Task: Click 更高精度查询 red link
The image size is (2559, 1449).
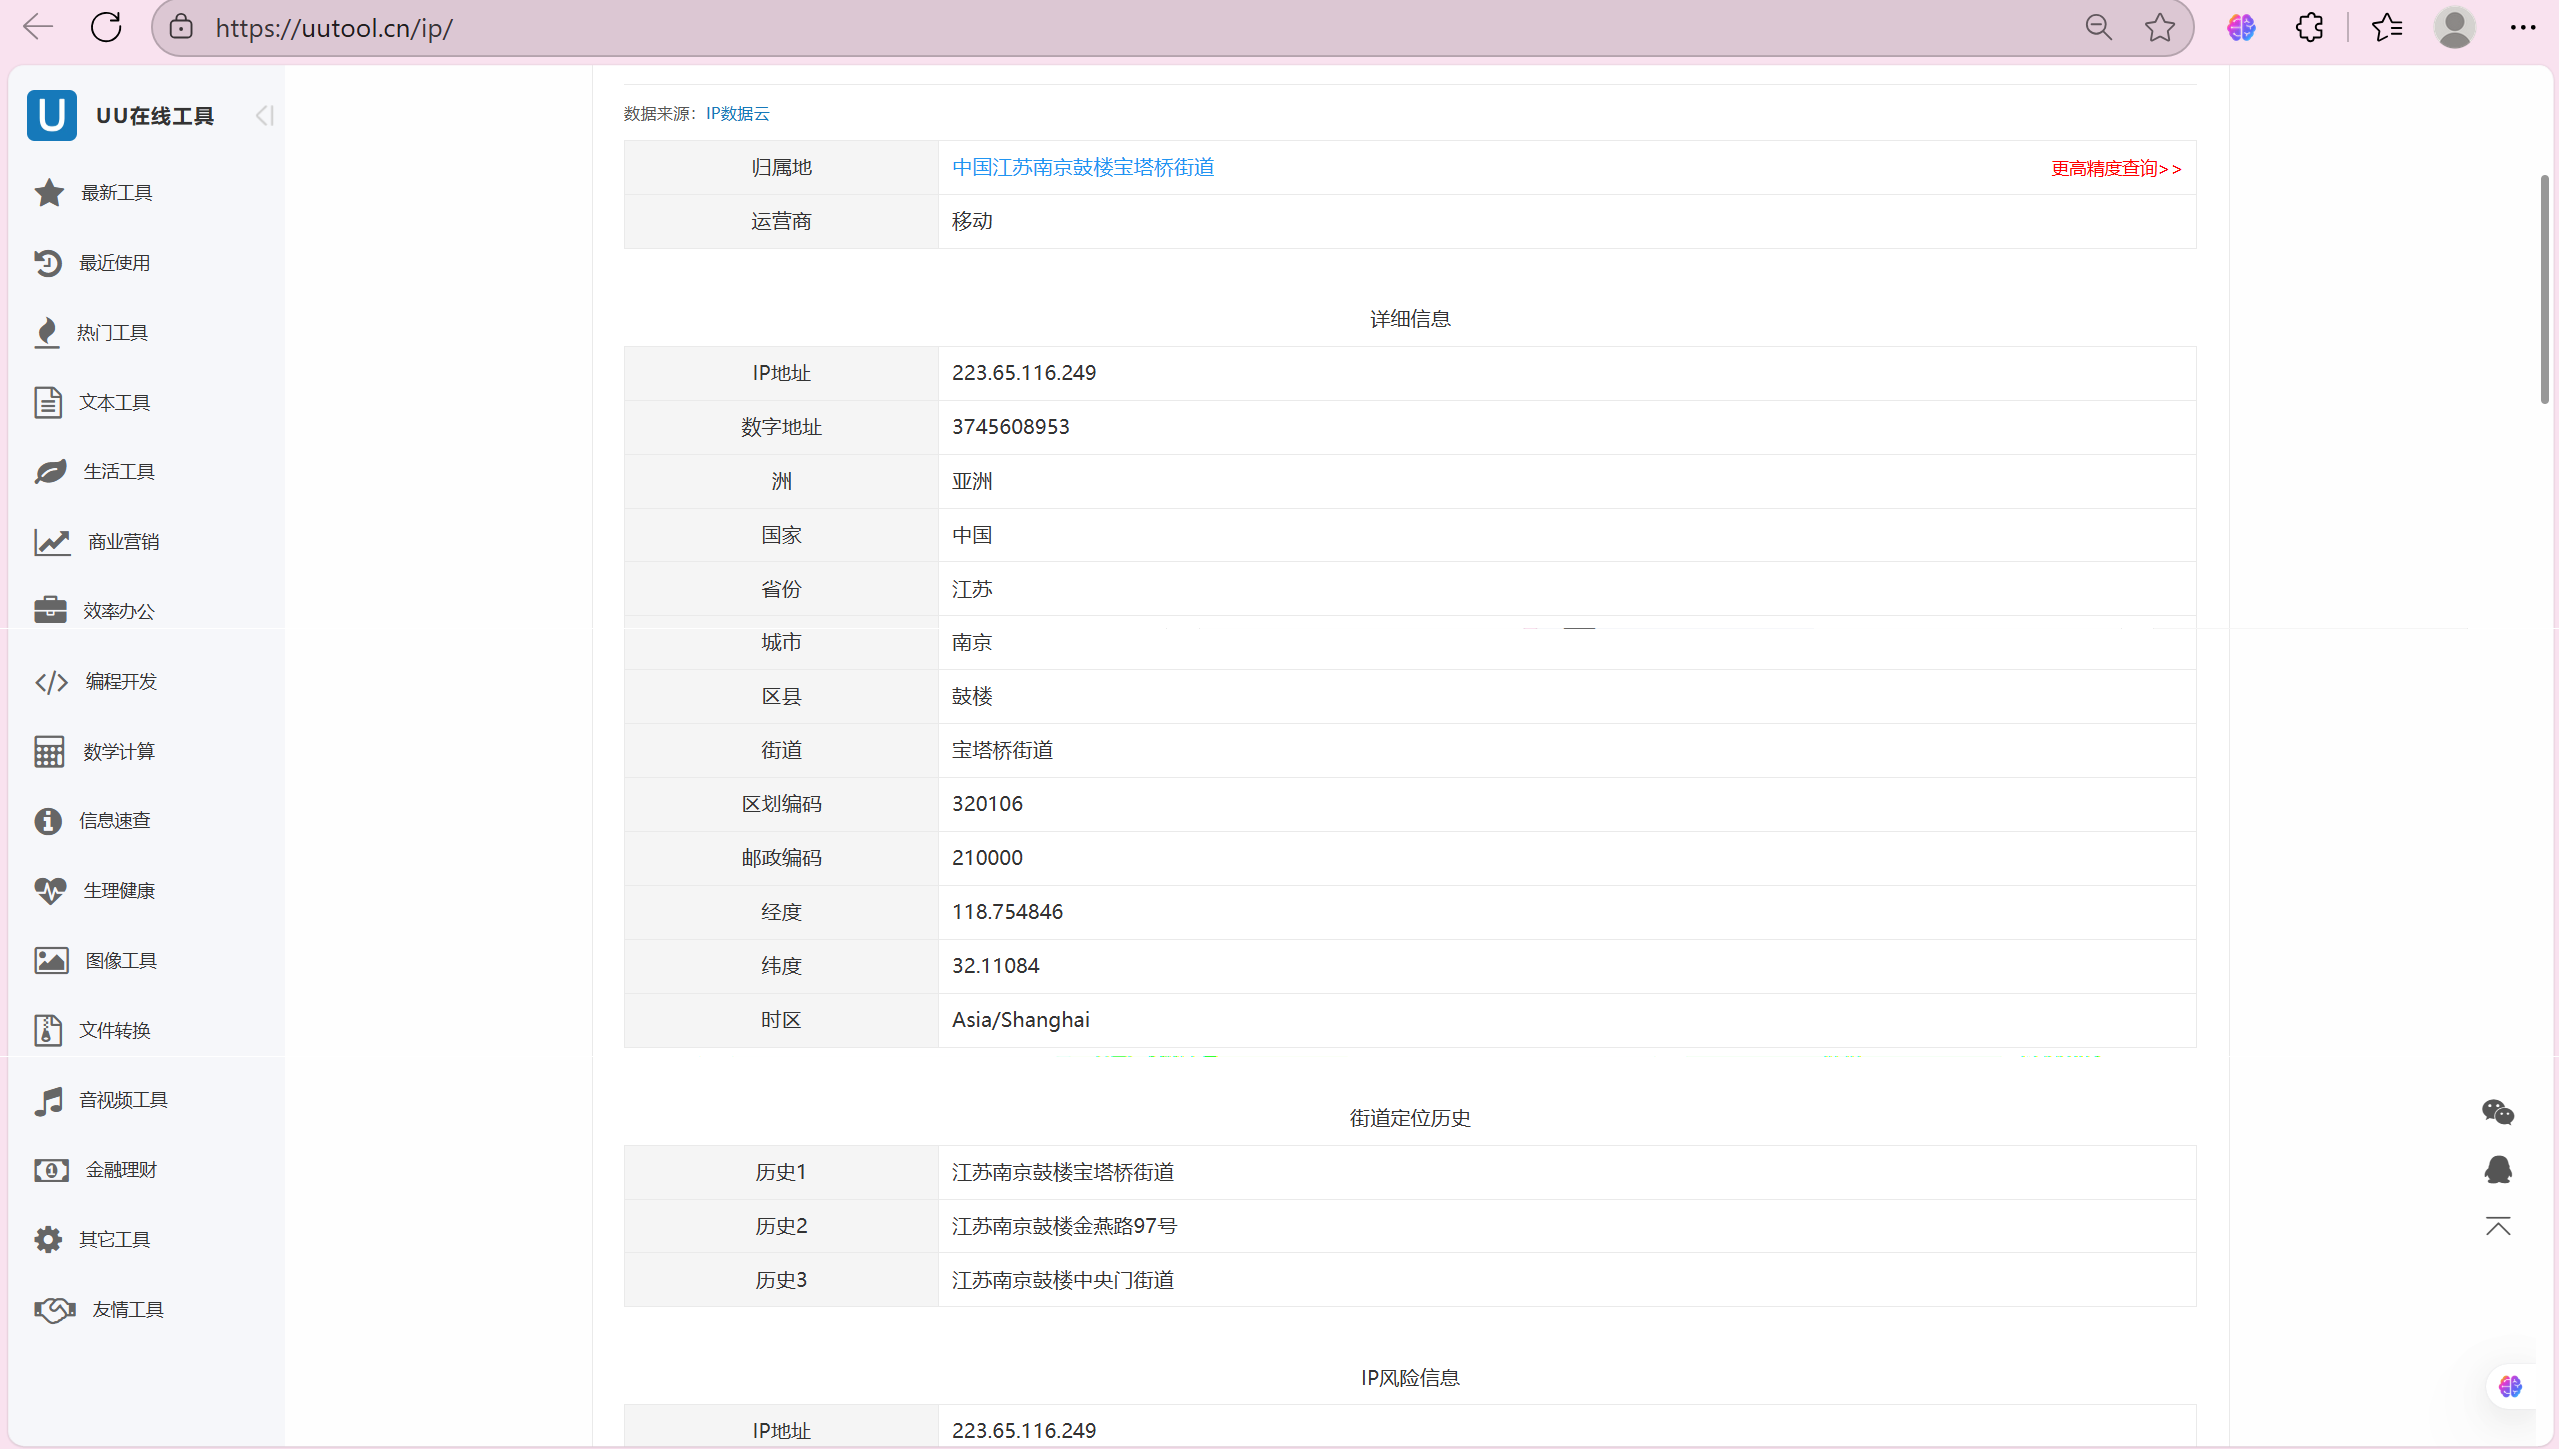Action: pyautogui.click(x=2115, y=169)
